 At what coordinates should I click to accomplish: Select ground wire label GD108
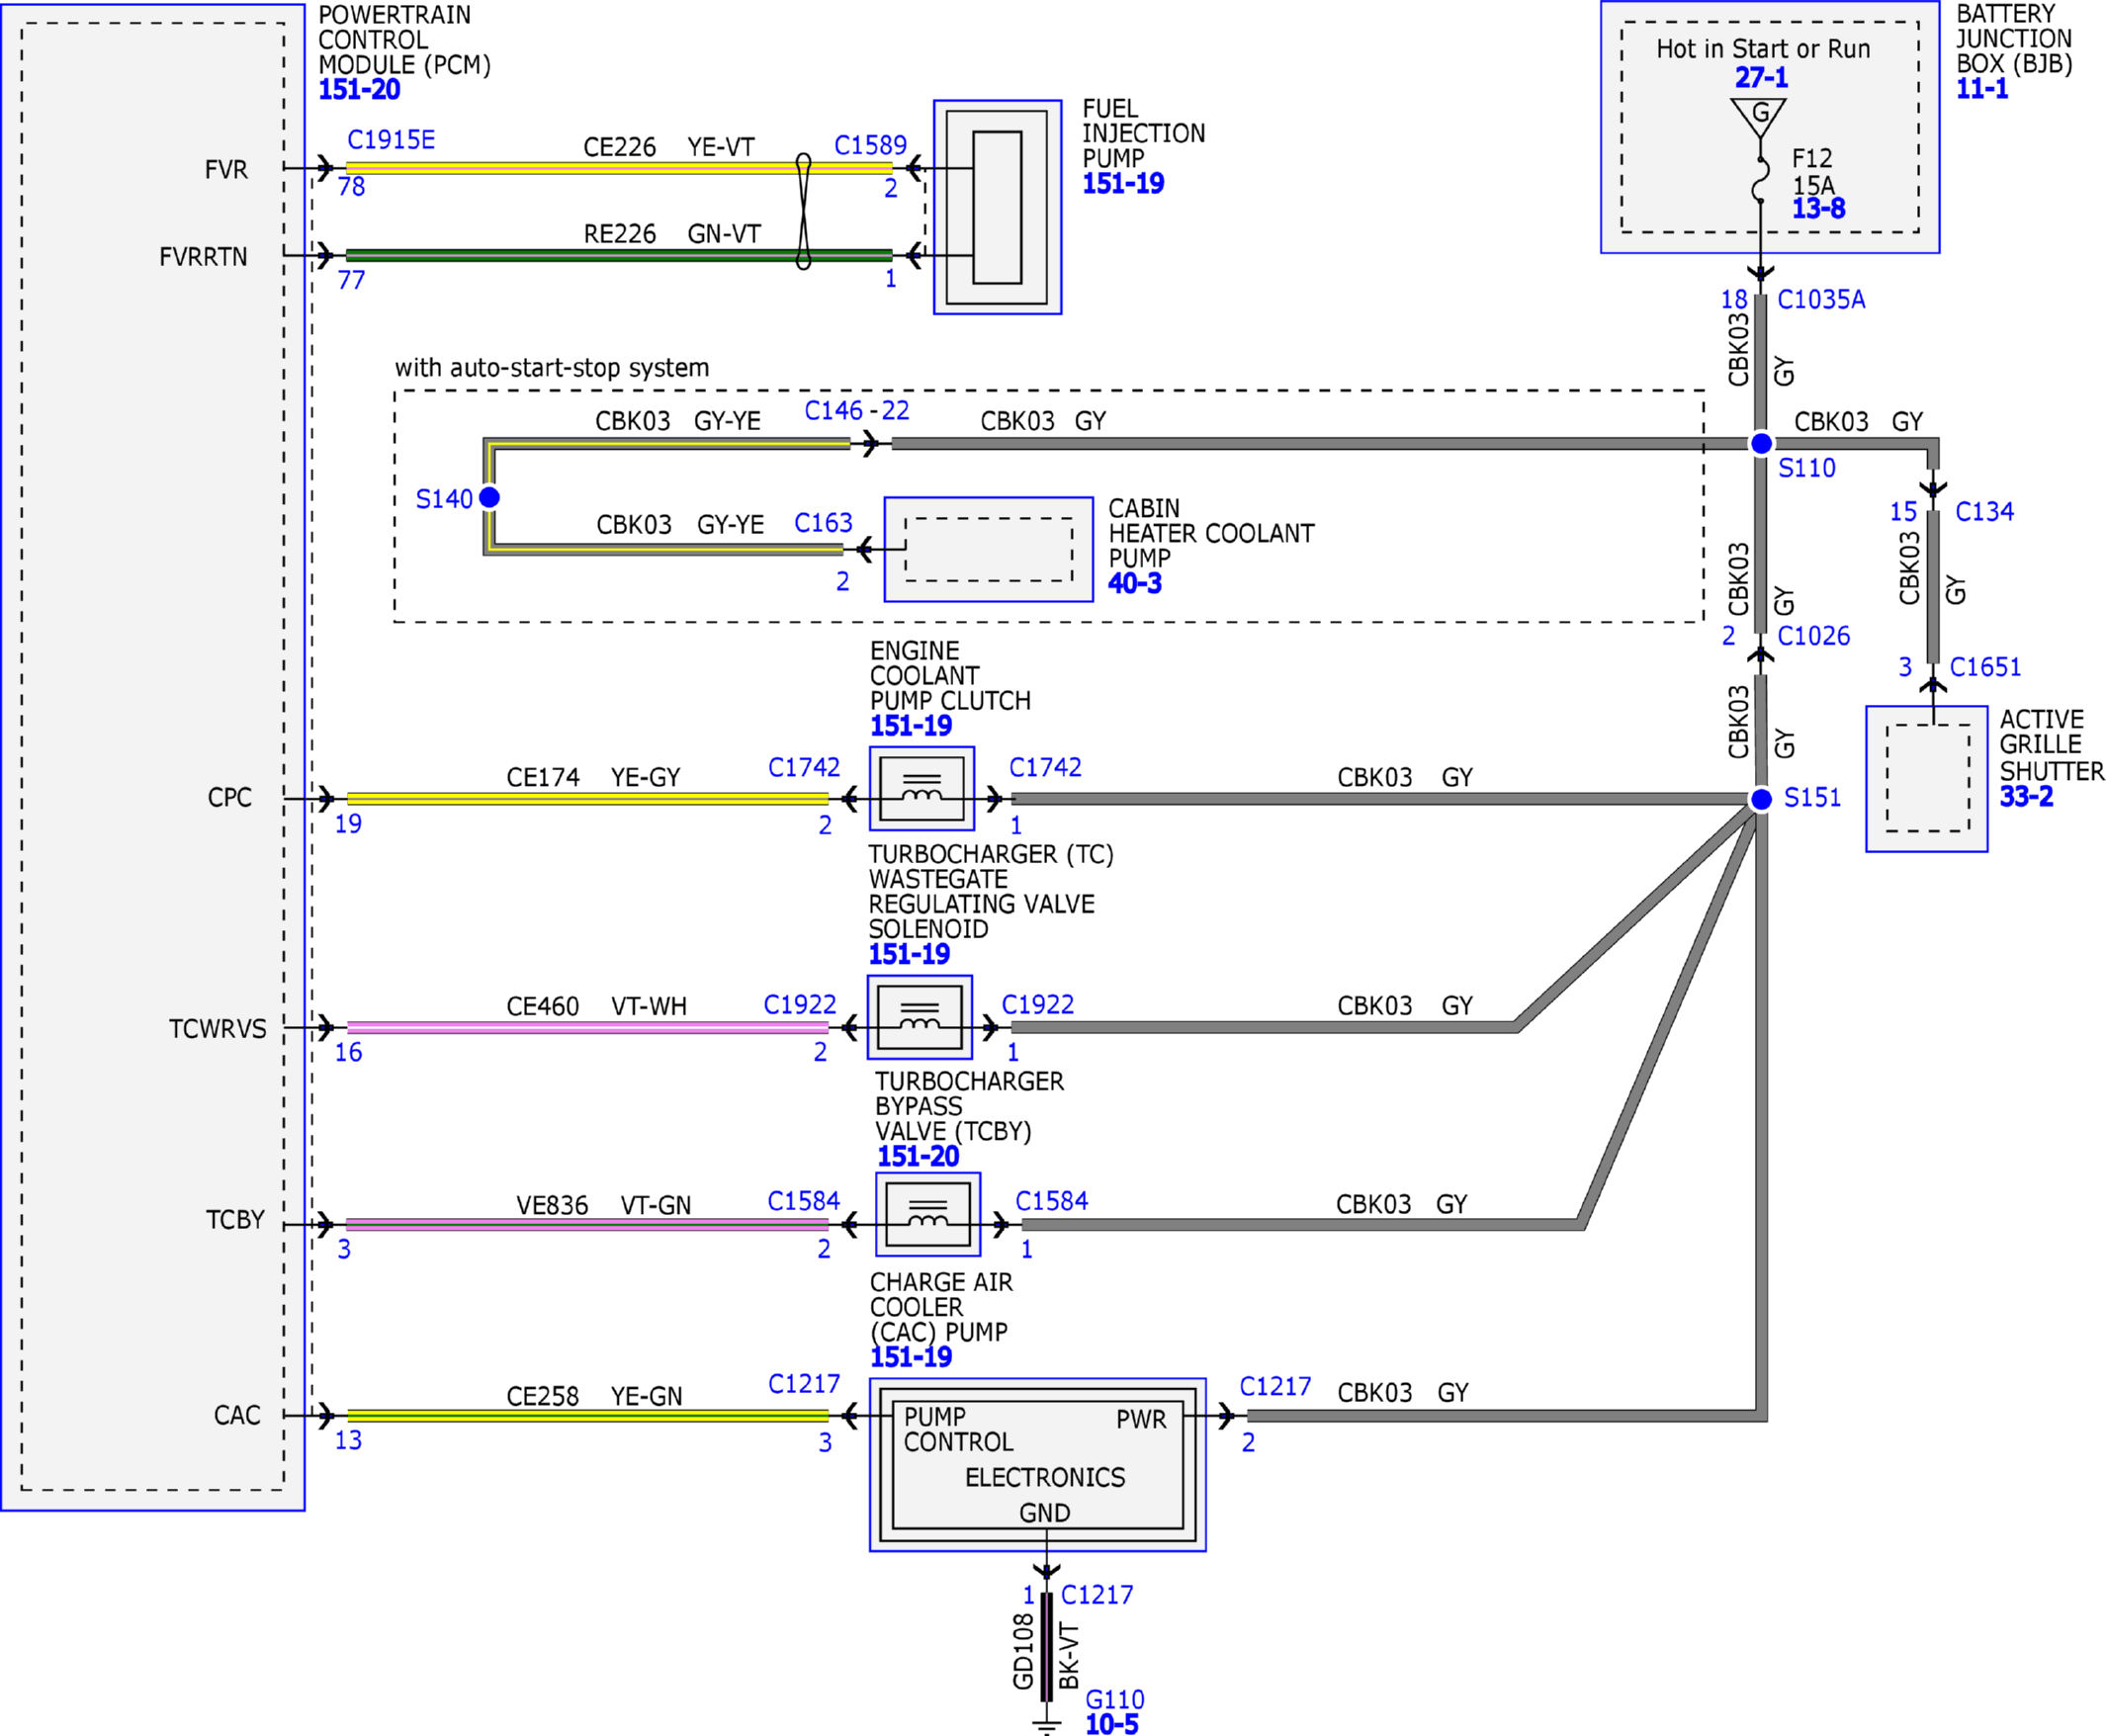(1023, 1652)
